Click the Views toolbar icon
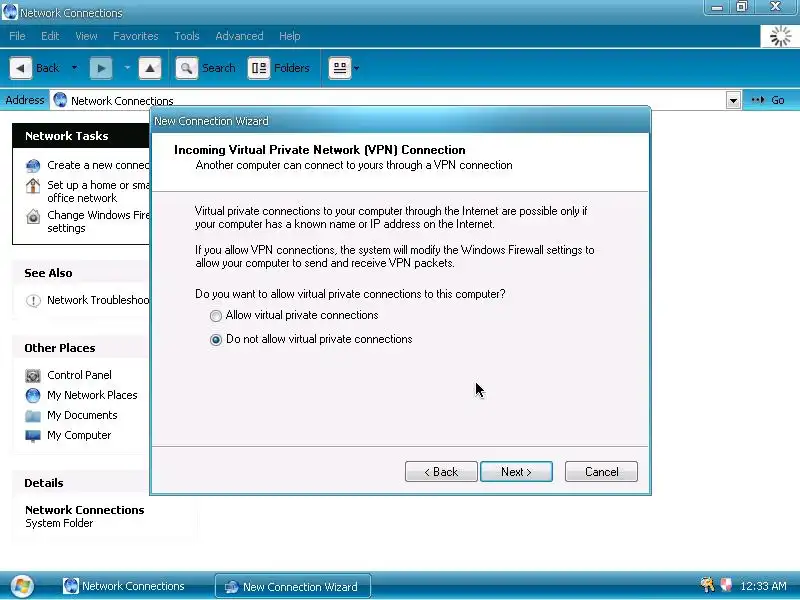 (340, 68)
